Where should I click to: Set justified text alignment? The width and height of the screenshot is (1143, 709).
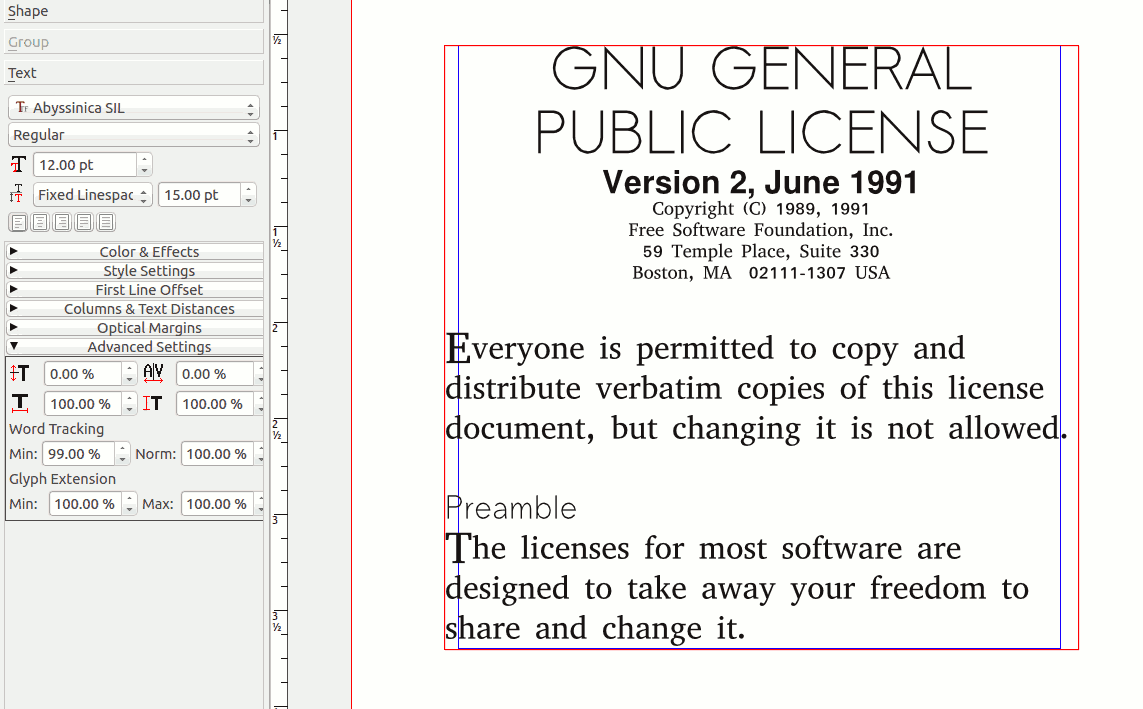(84, 222)
